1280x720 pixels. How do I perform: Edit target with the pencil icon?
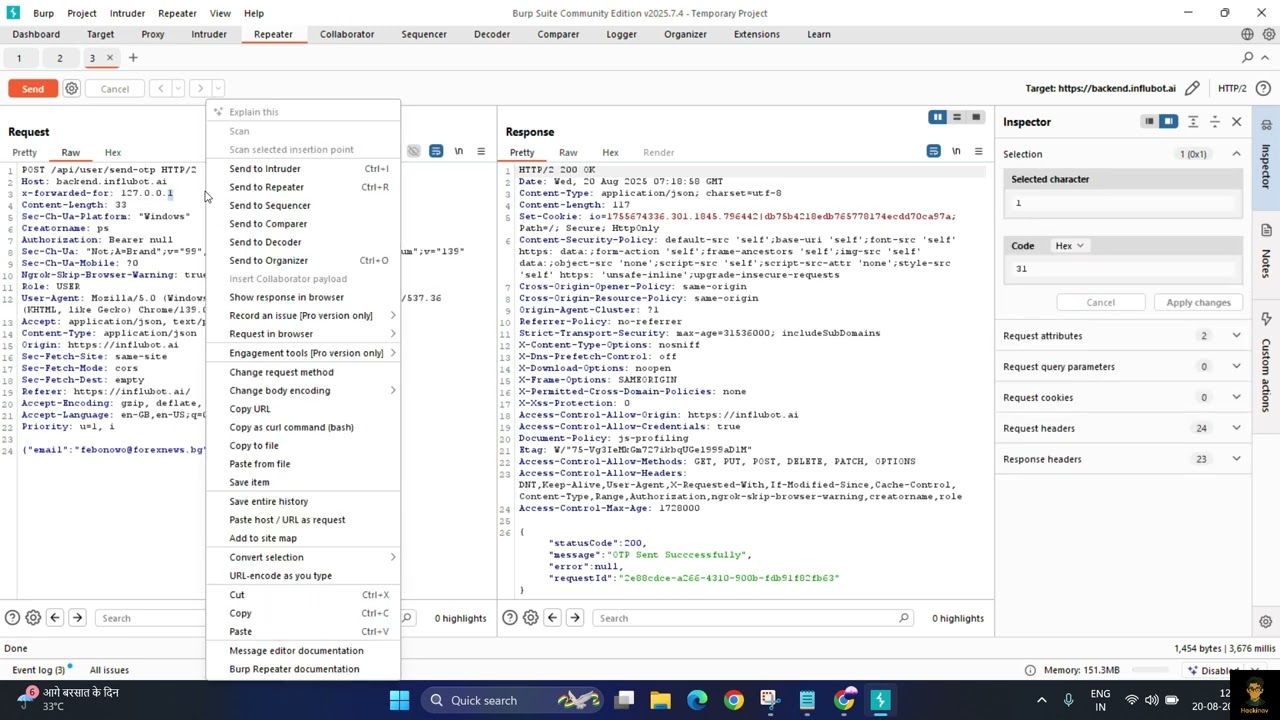pyautogui.click(x=1192, y=88)
